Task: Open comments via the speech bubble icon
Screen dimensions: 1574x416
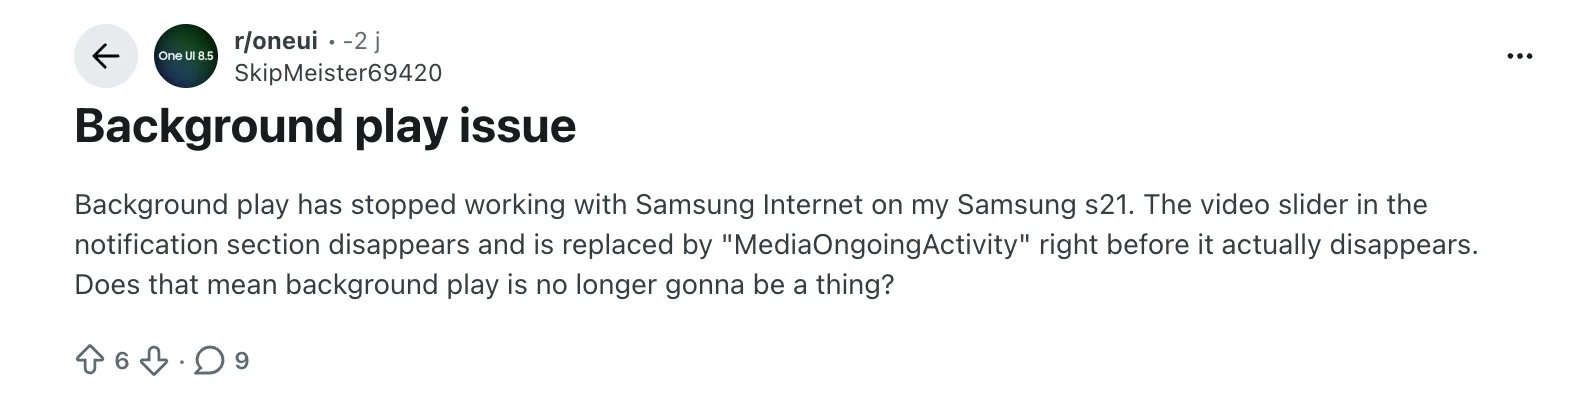Action: 209,360
